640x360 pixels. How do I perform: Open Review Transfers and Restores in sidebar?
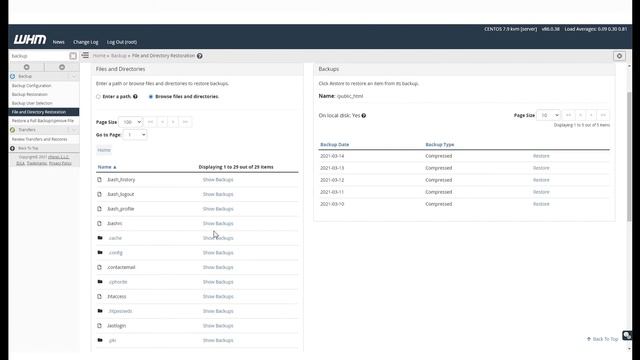click(x=39, y=139)
